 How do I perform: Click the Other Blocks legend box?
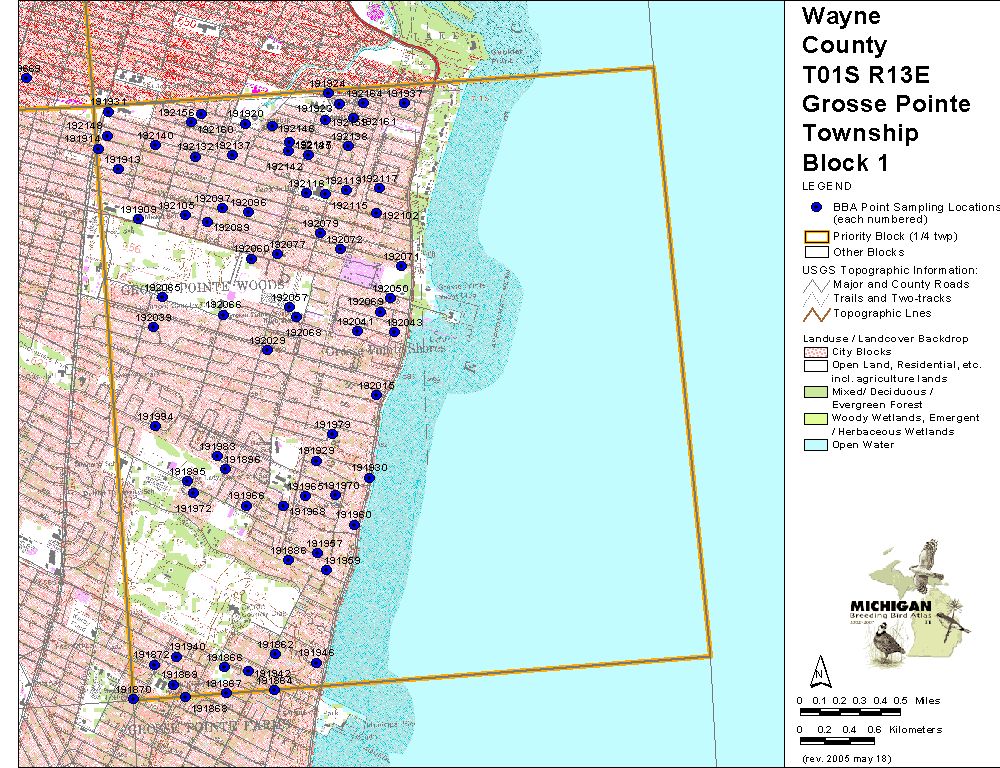pos(816,252)
